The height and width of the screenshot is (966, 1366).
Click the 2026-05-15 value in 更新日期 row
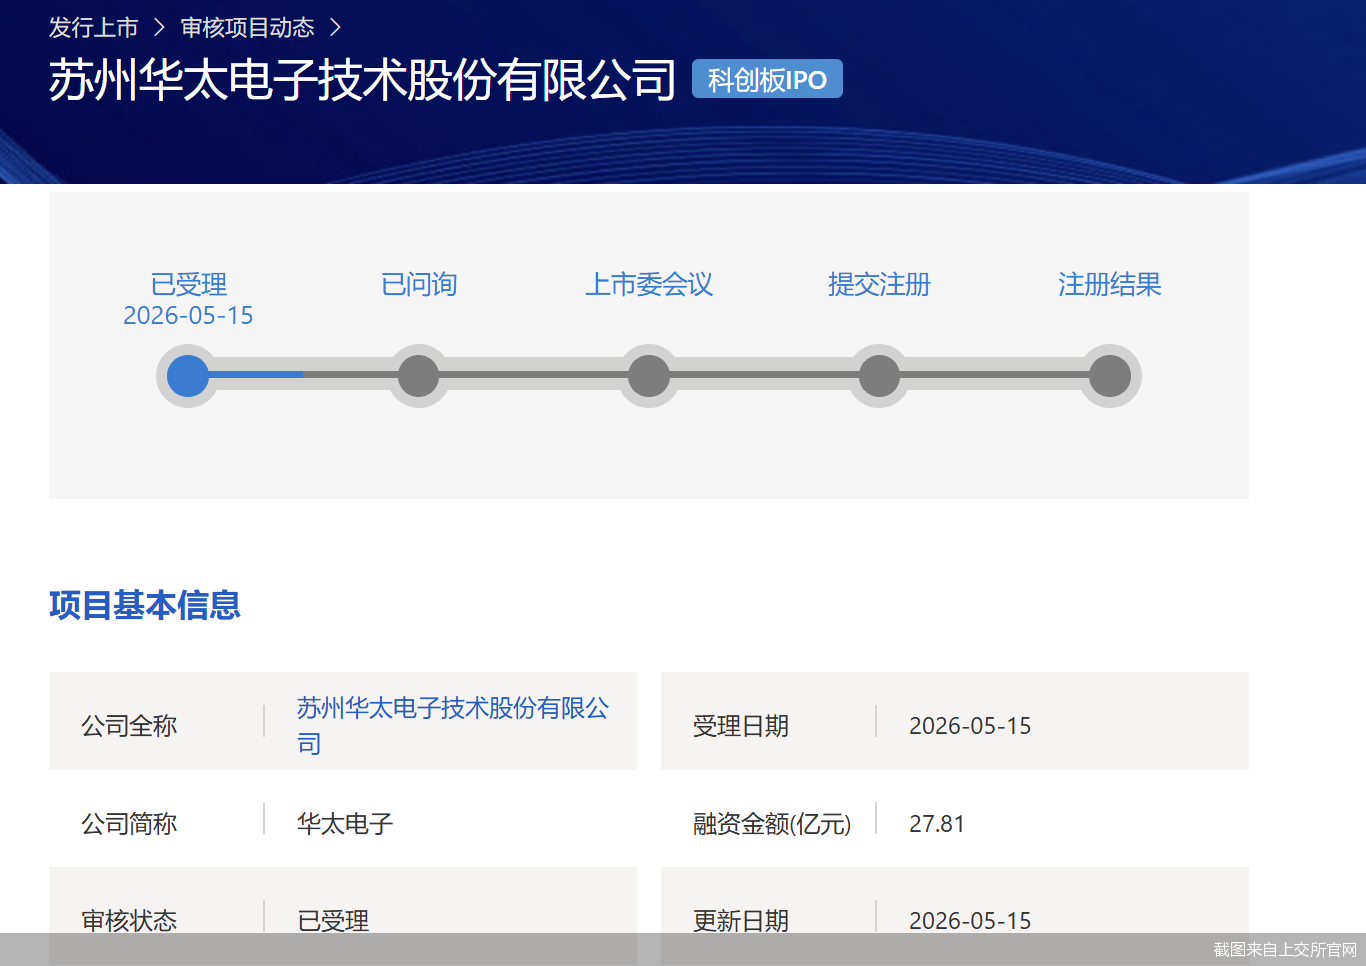tap(970, 920)
